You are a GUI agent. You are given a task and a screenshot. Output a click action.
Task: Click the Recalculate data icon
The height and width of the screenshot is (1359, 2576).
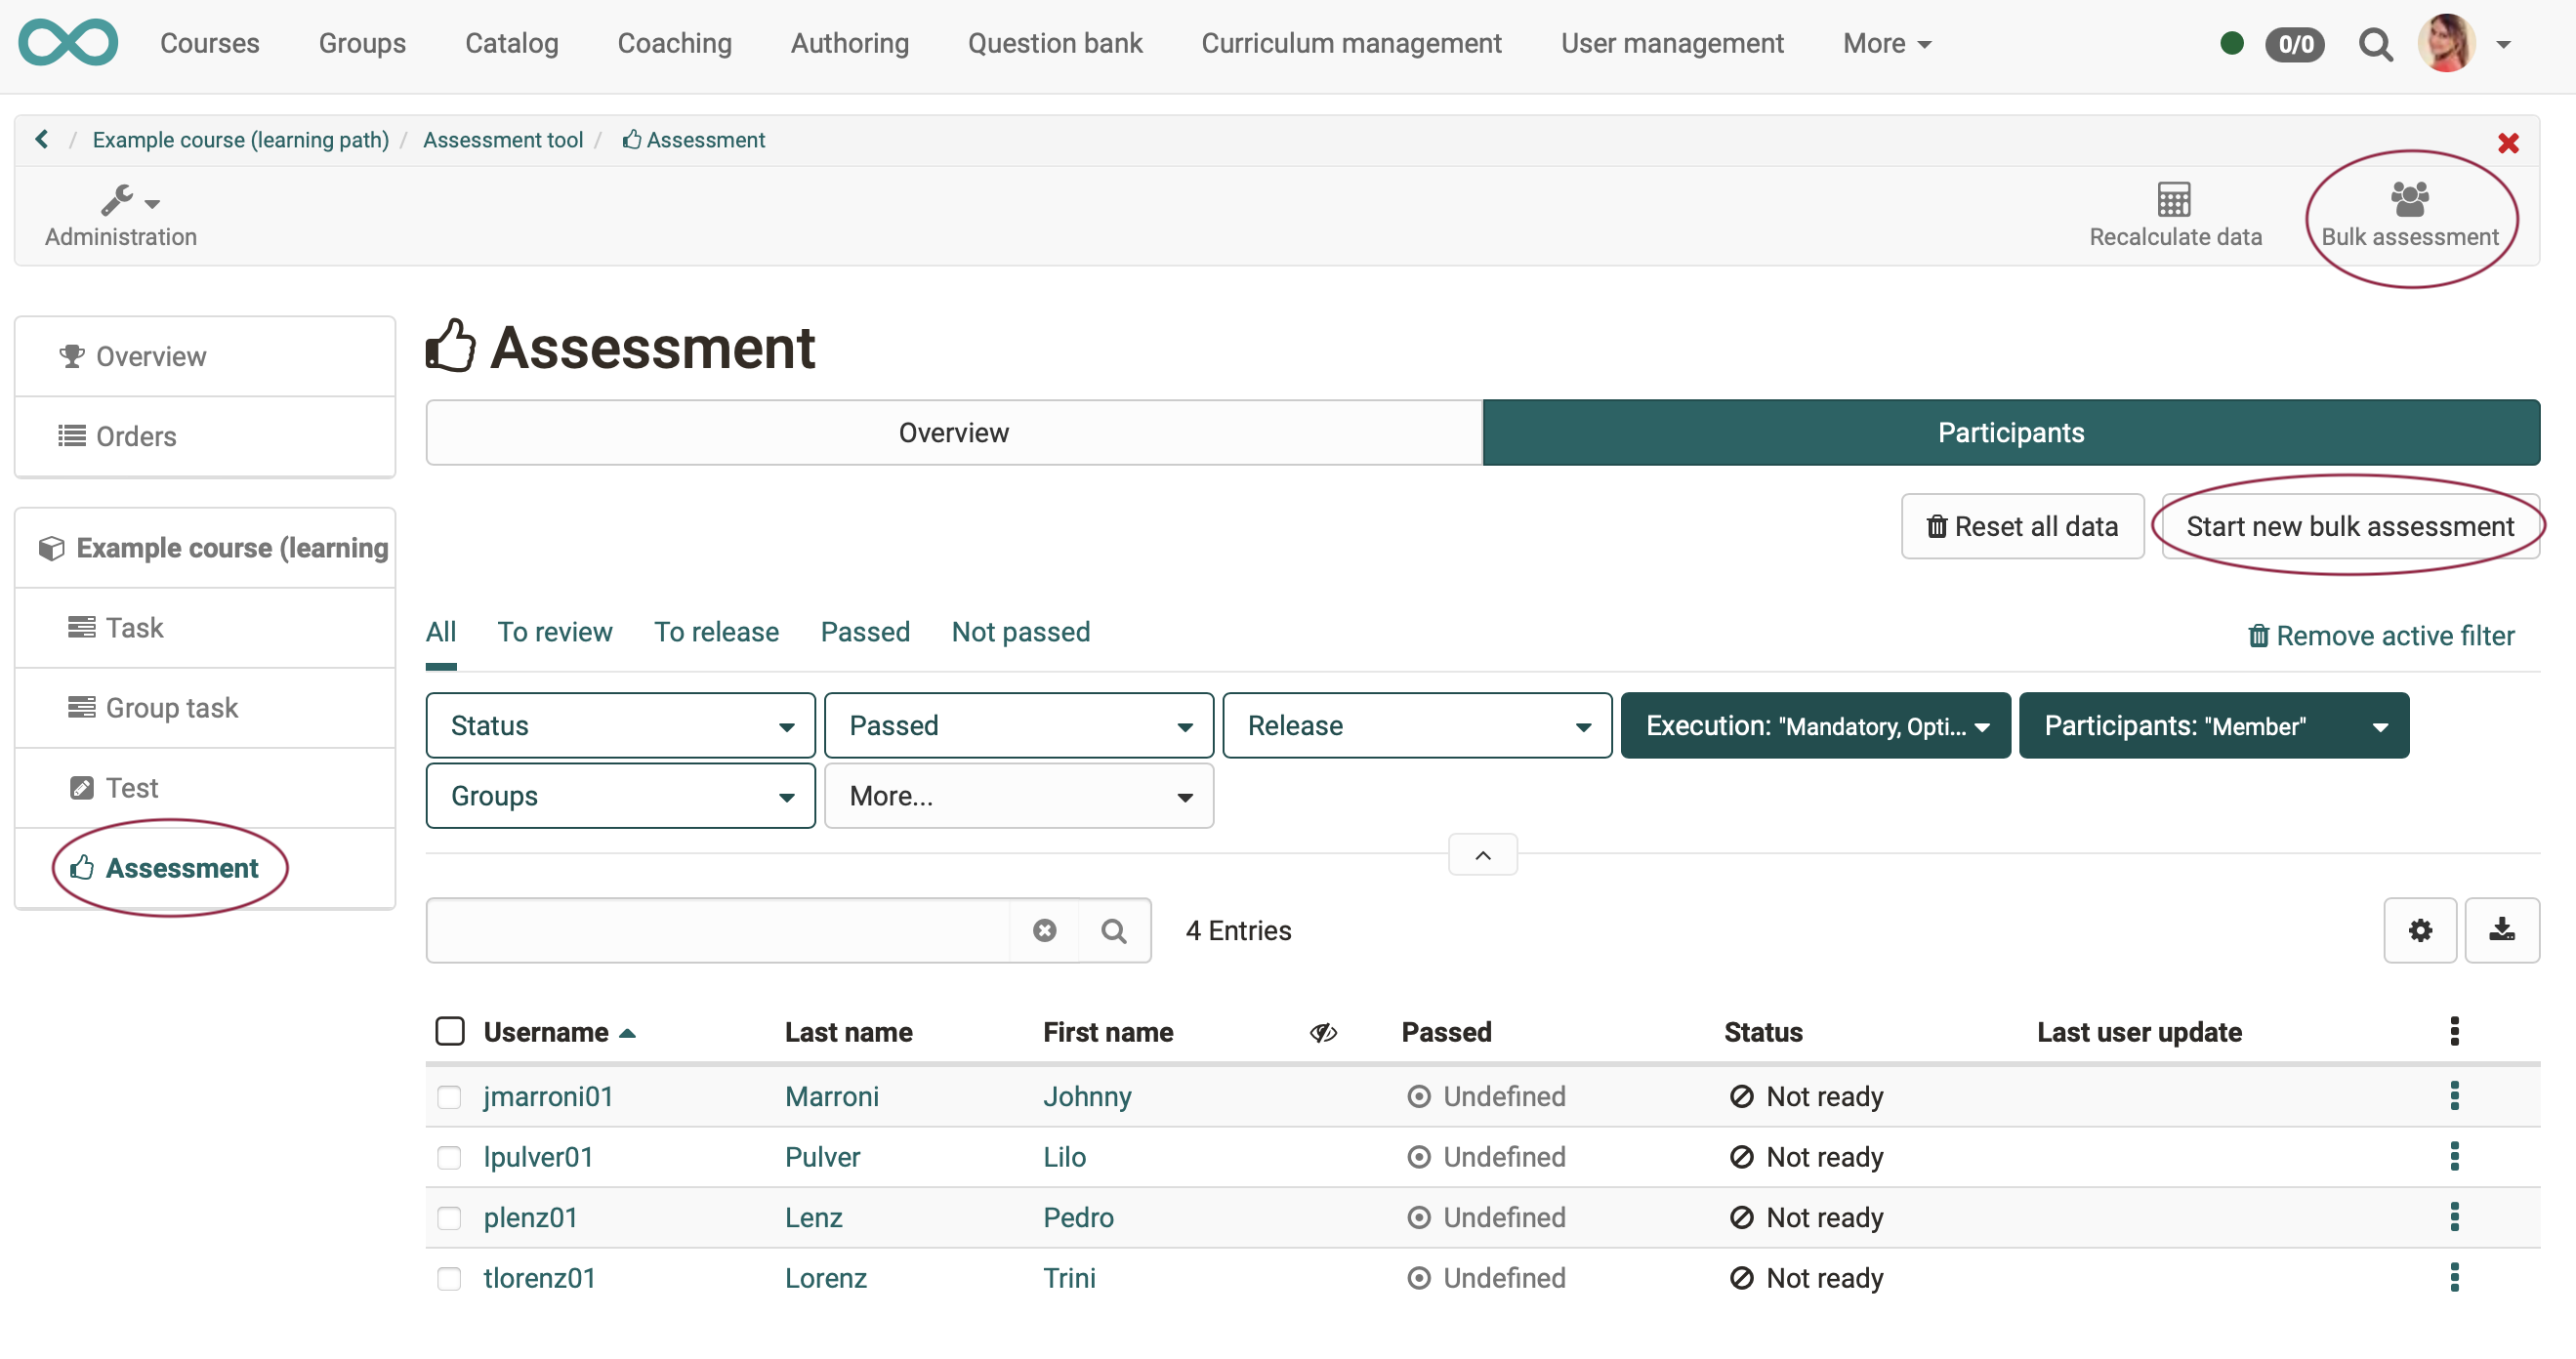(x=2174, y=198)
